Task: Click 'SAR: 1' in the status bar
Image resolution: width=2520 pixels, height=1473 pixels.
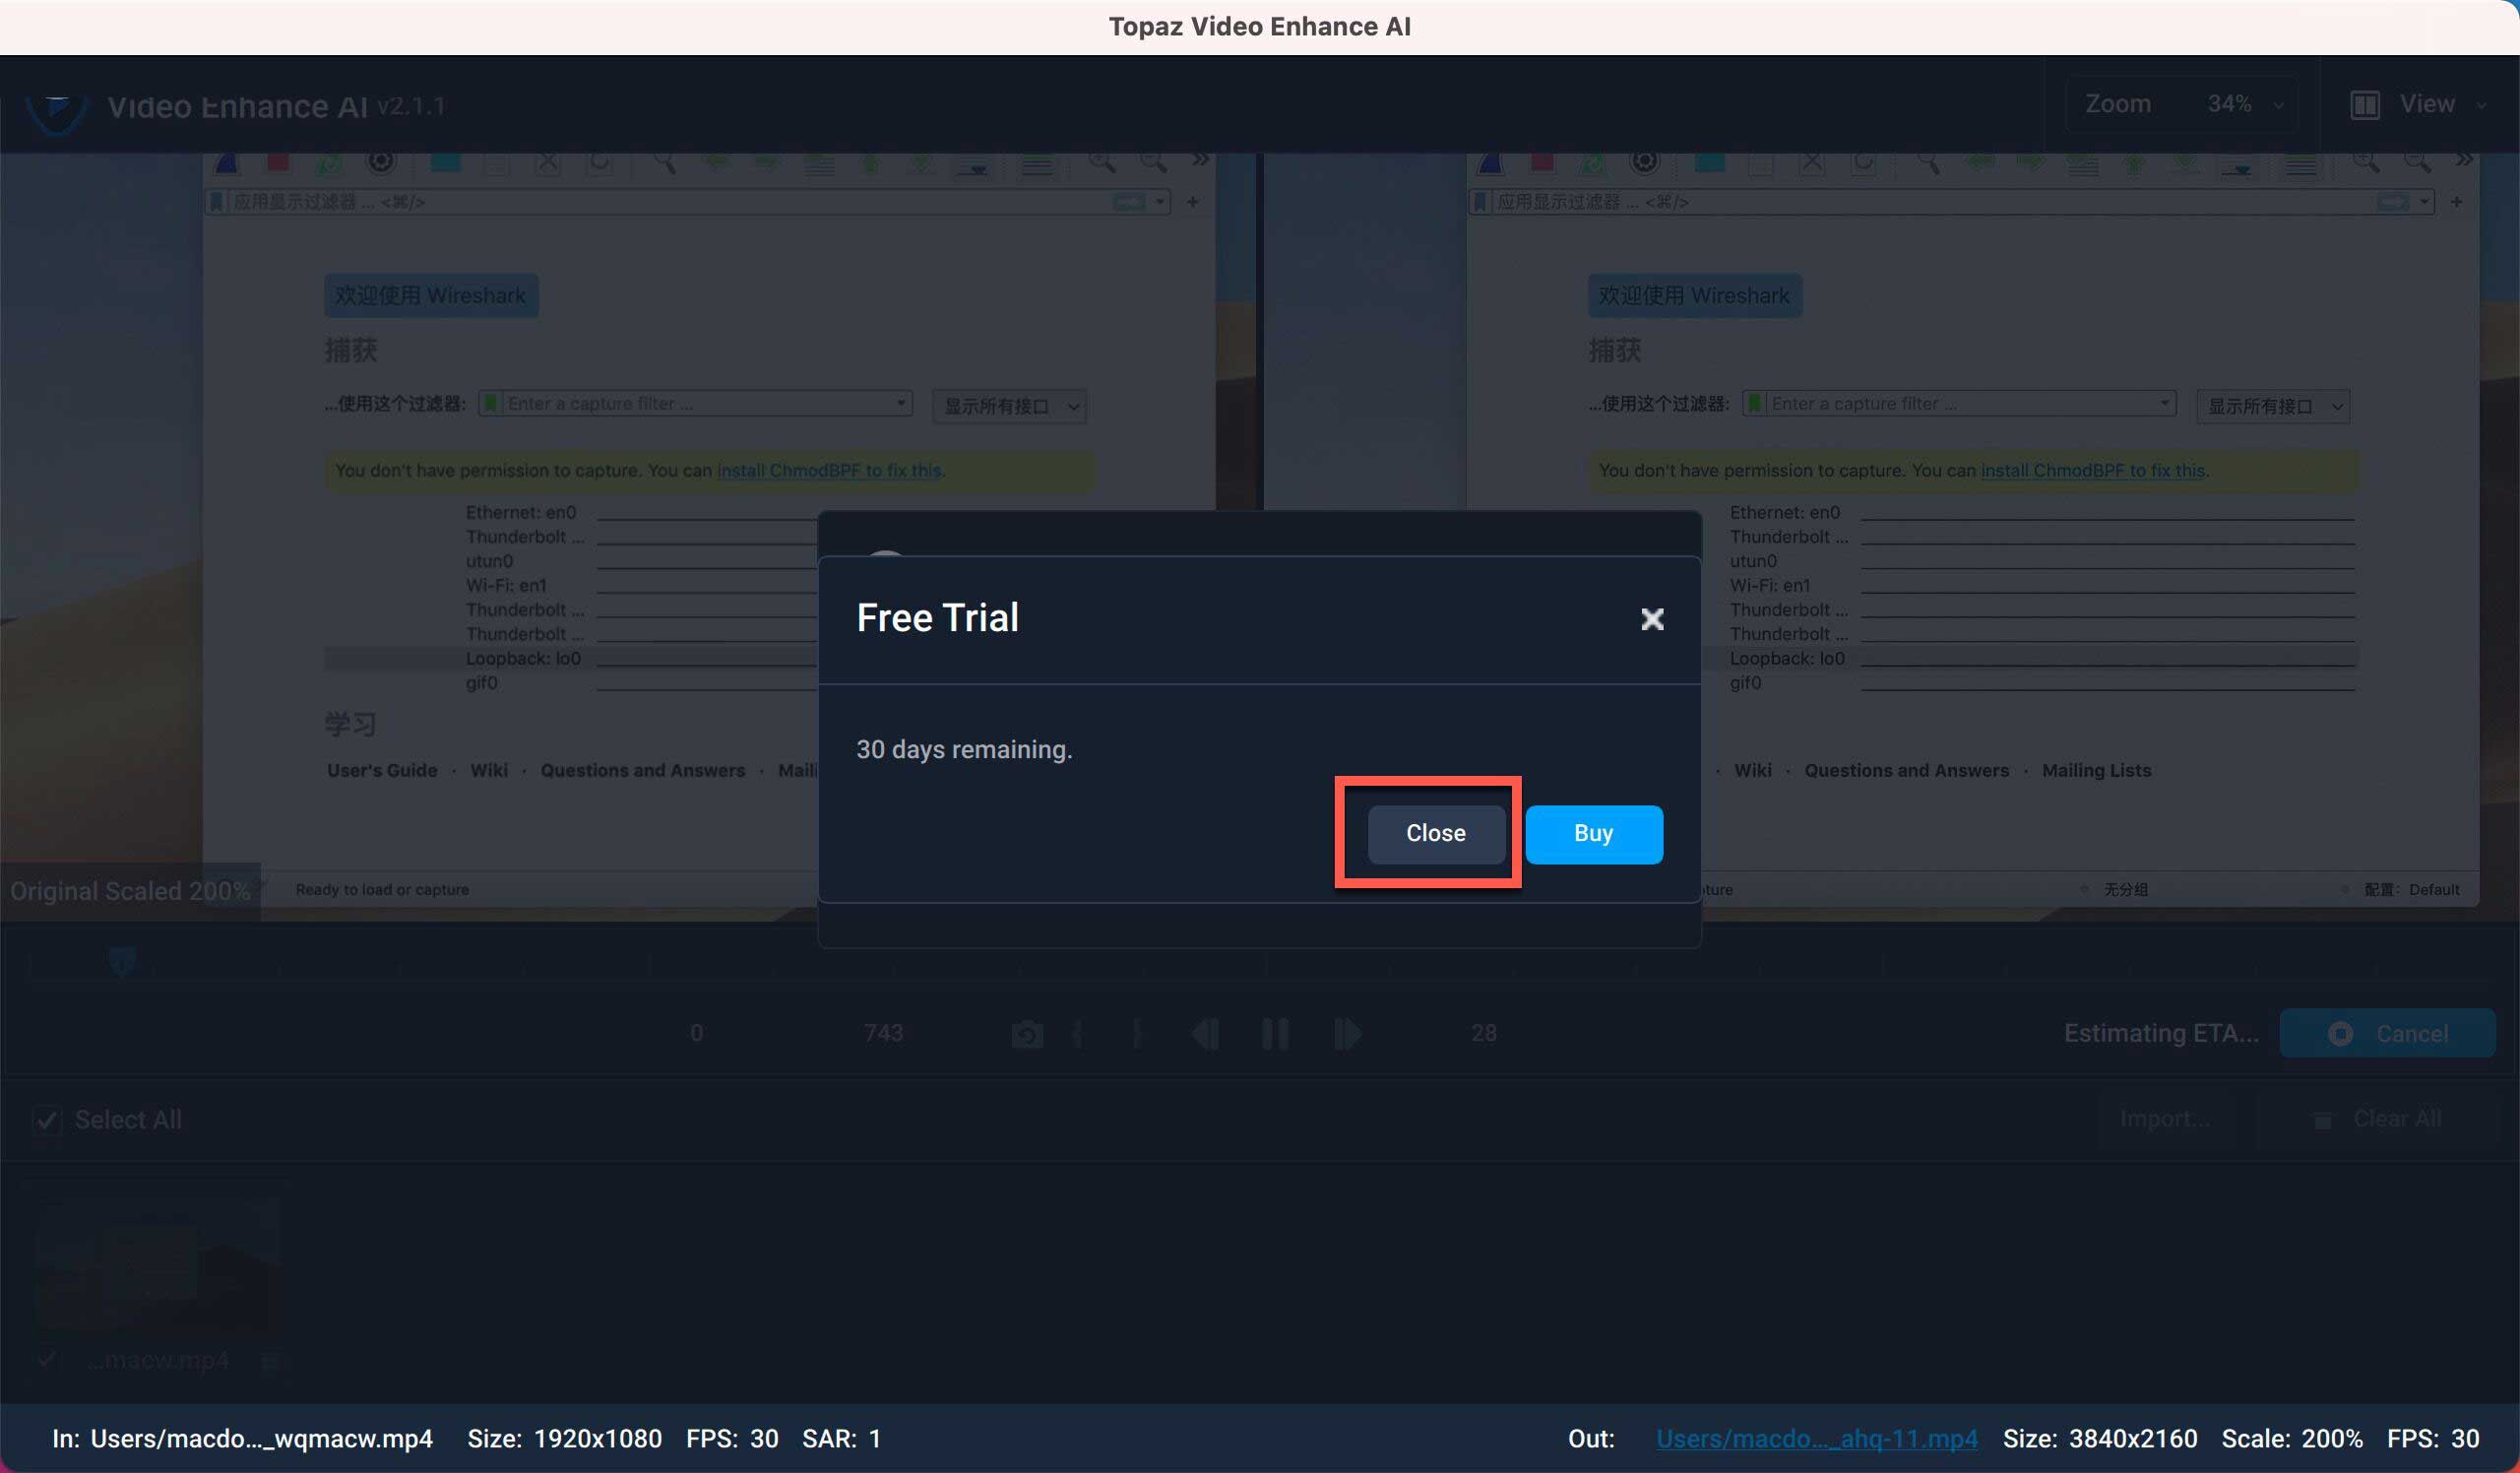Action: pos(841,1439)
